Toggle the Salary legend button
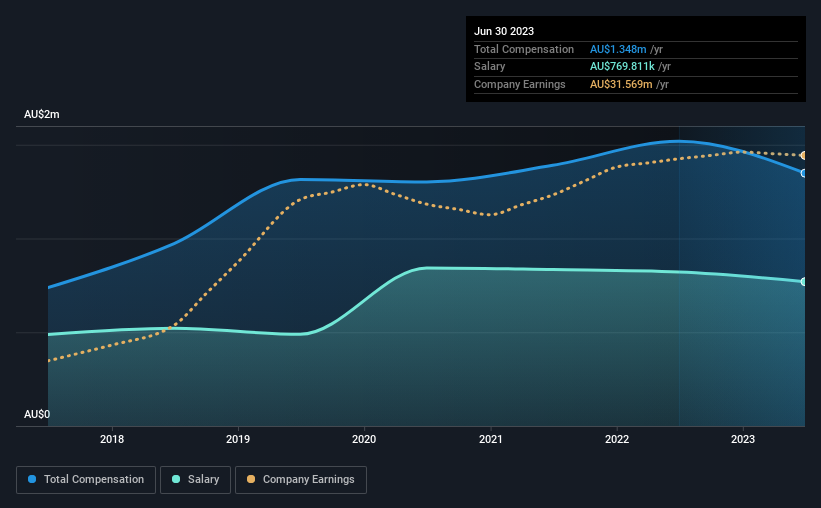821x508 pixels. pyautogui.click(x=195, y=480)
